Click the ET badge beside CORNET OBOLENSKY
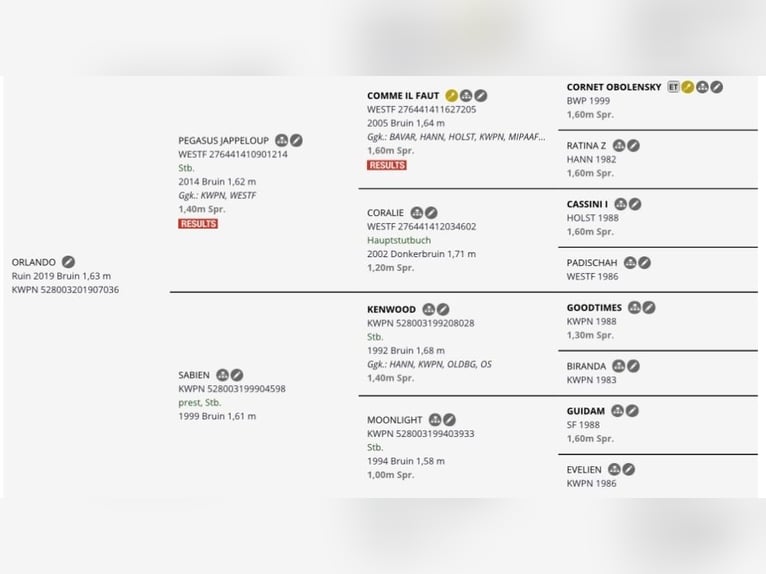 point(673,87)
